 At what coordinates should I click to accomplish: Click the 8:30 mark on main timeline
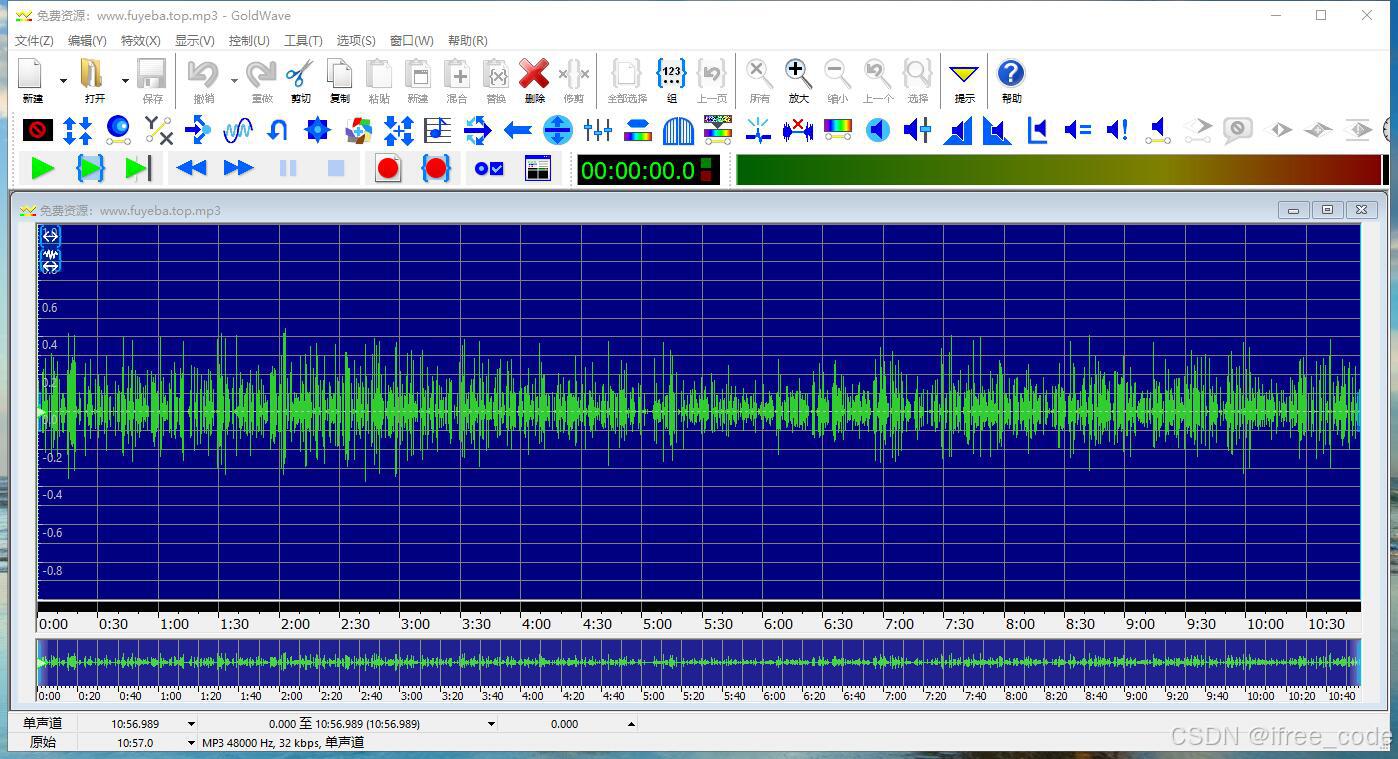pyautogui.click(x=1080, y=624)
